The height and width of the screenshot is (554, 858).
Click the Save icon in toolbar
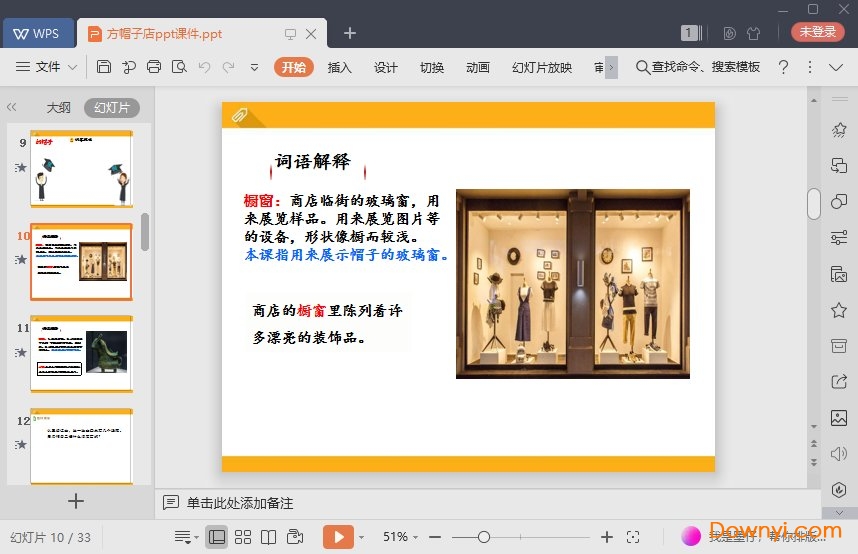coord(103,67)
